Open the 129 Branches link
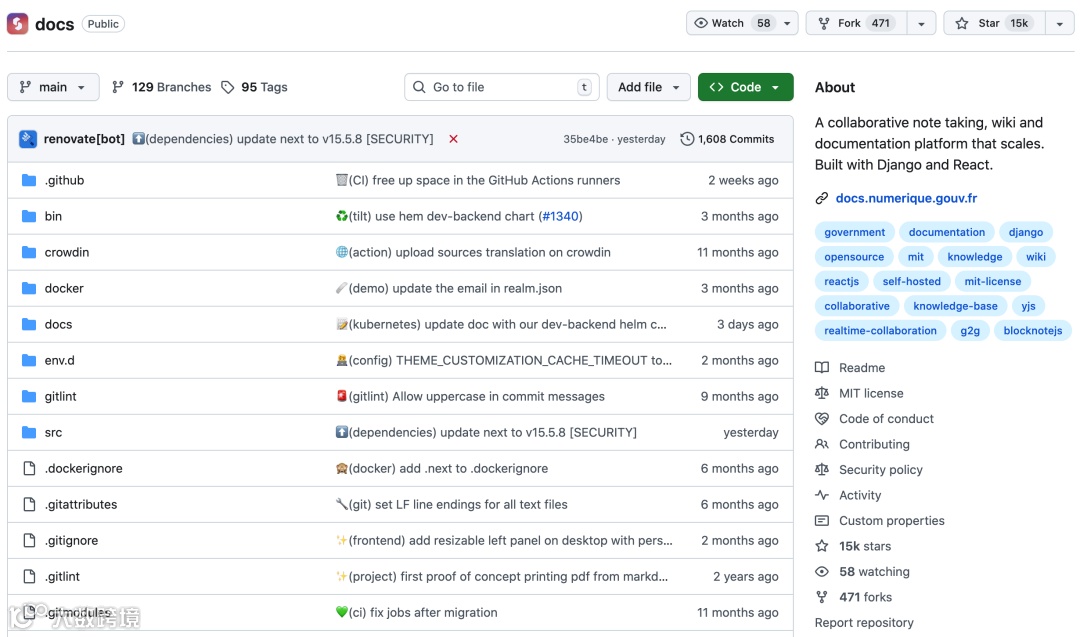1080x637 pixels. [161, 87]
